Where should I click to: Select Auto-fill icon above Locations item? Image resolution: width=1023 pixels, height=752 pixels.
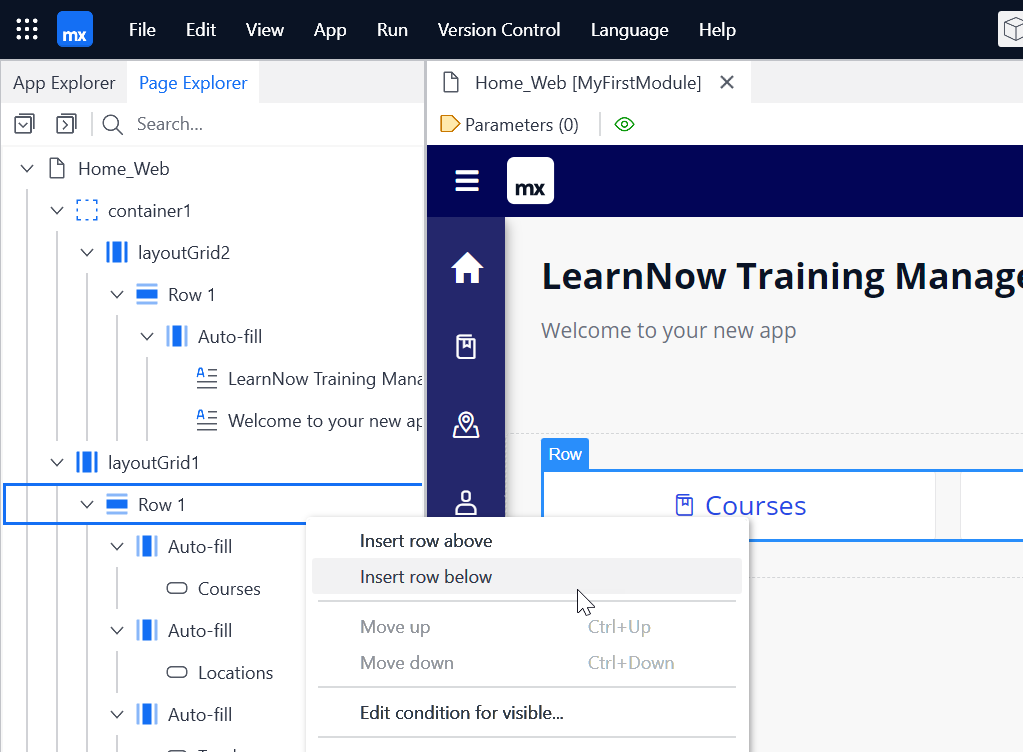(x=147, y=631)
